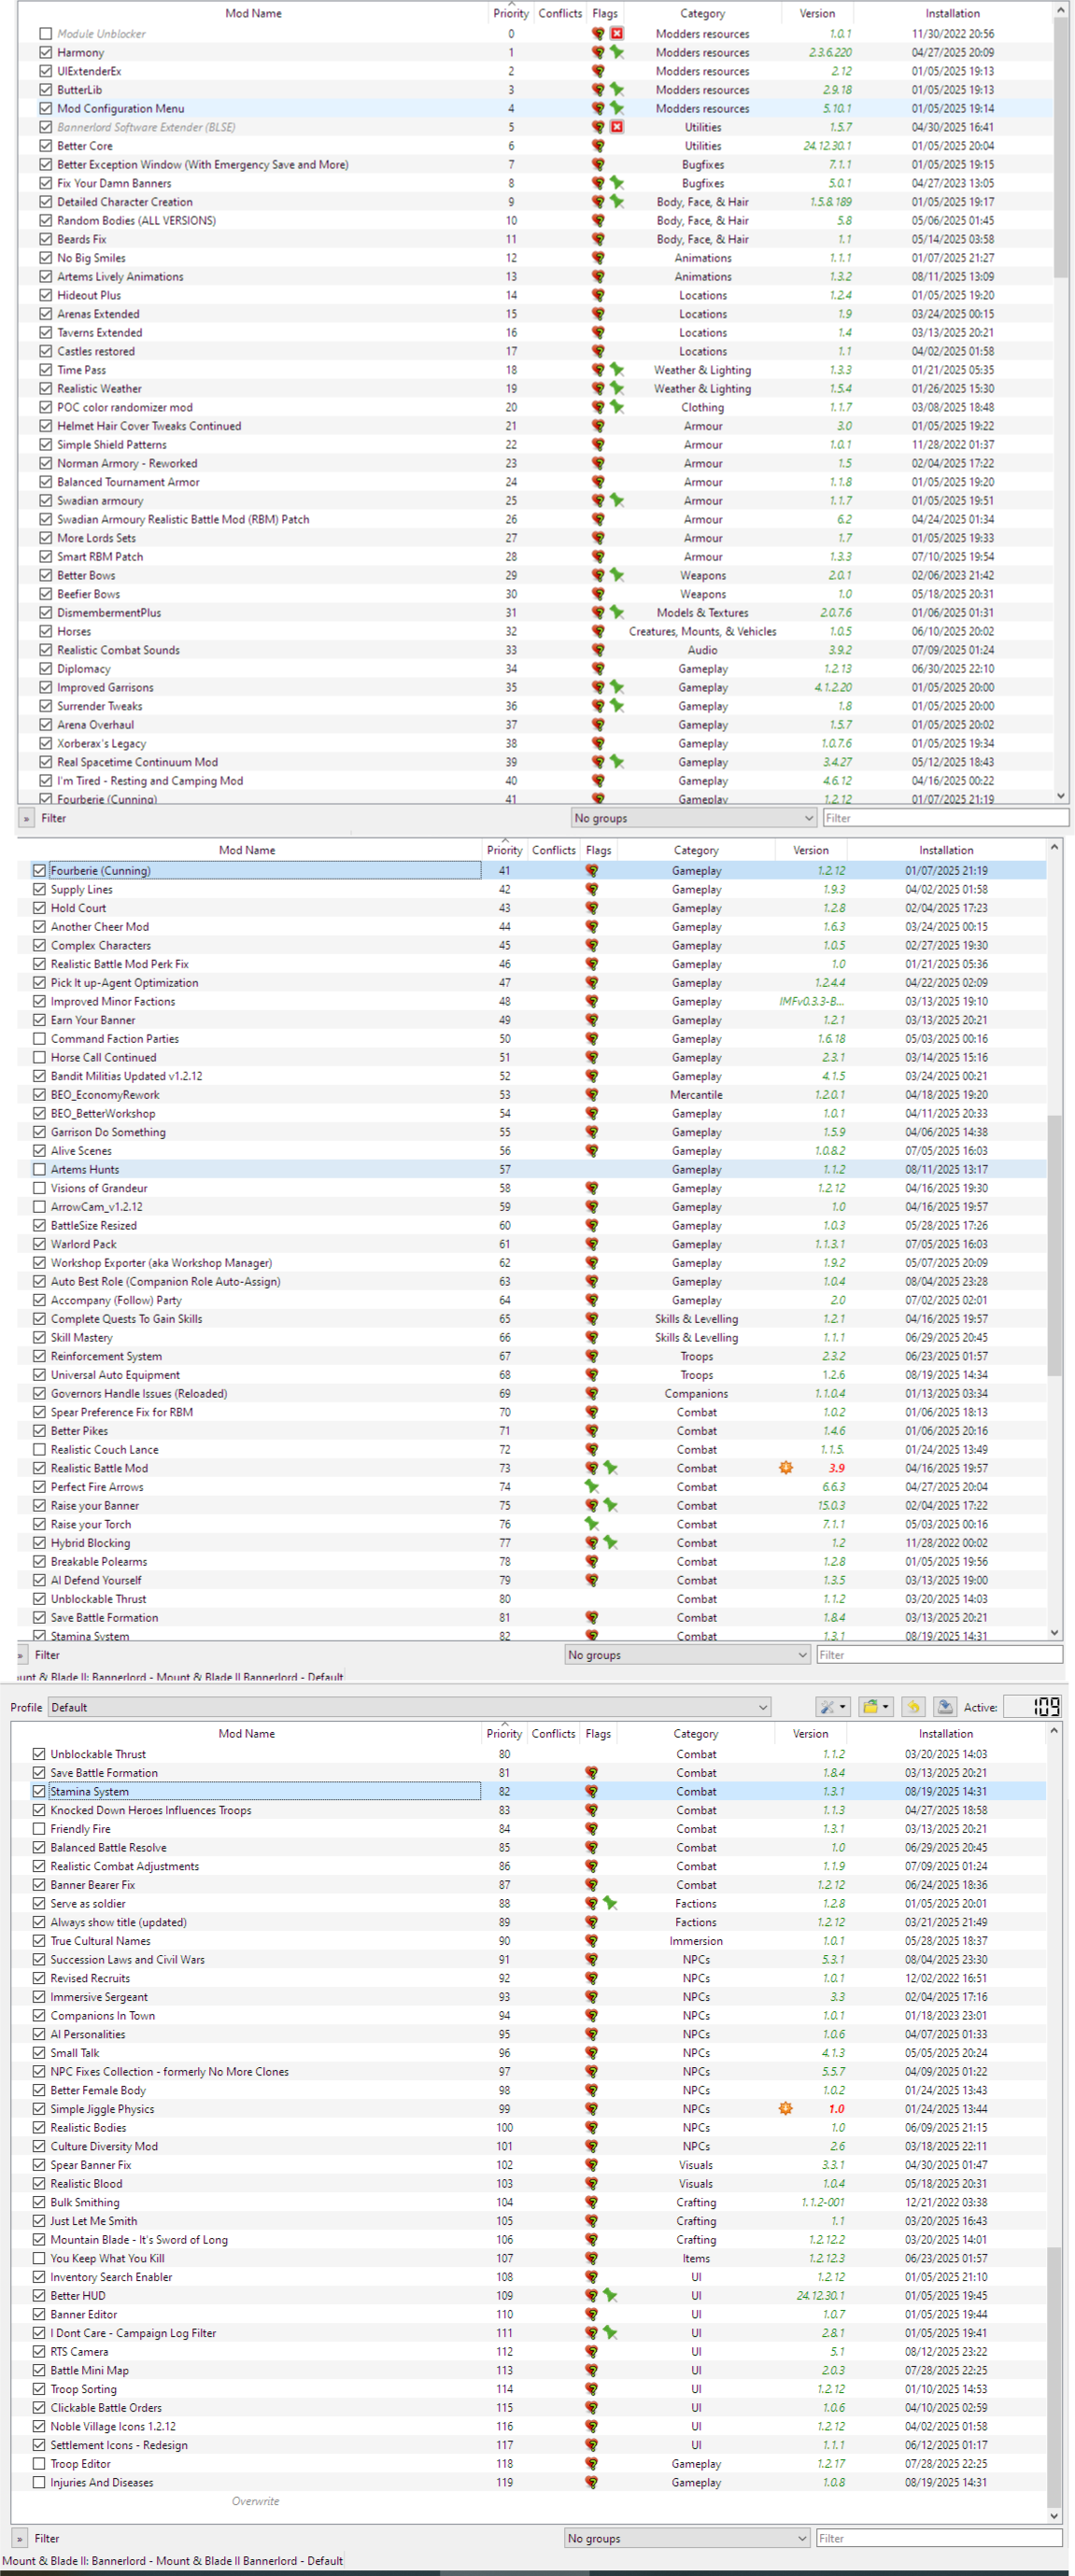1075x2576 pixels.
Task: Sort by Conflicts column in bottom list
Action: tap(554, 1734)
